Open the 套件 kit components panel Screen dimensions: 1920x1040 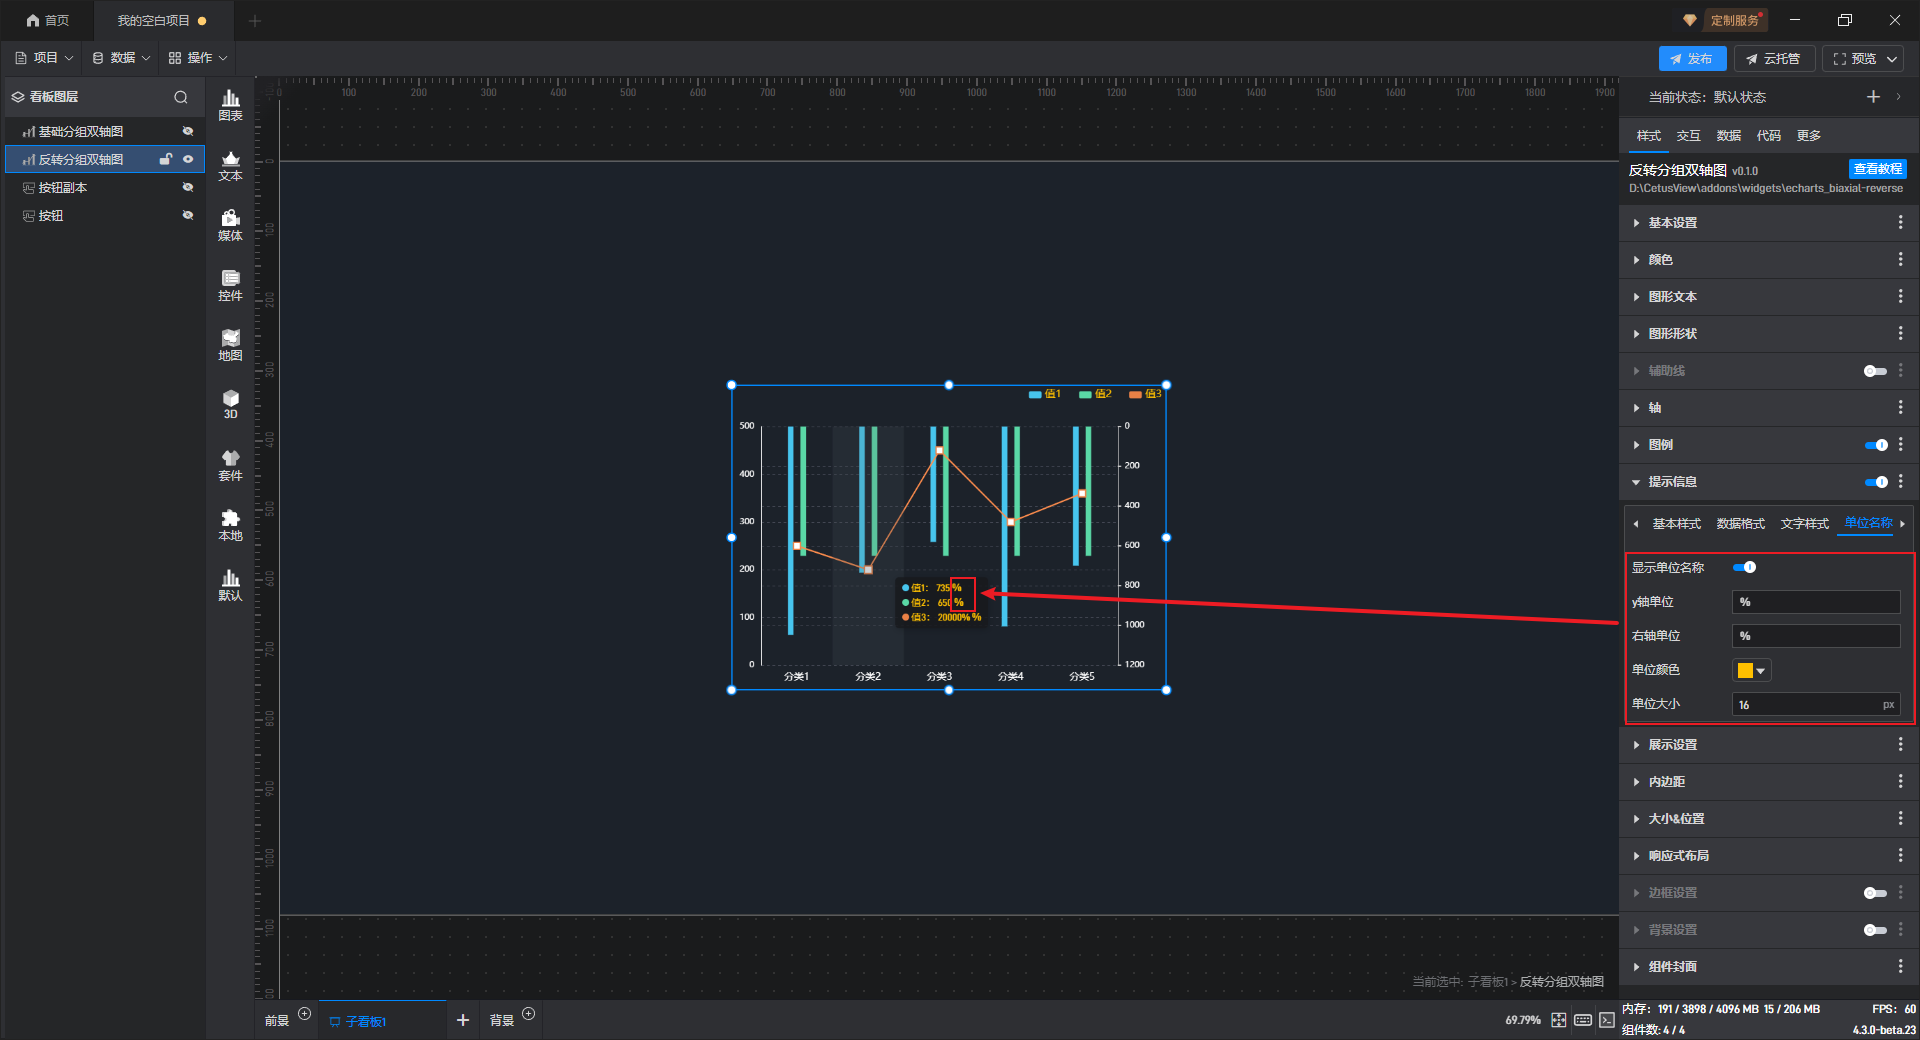point(230,465)
